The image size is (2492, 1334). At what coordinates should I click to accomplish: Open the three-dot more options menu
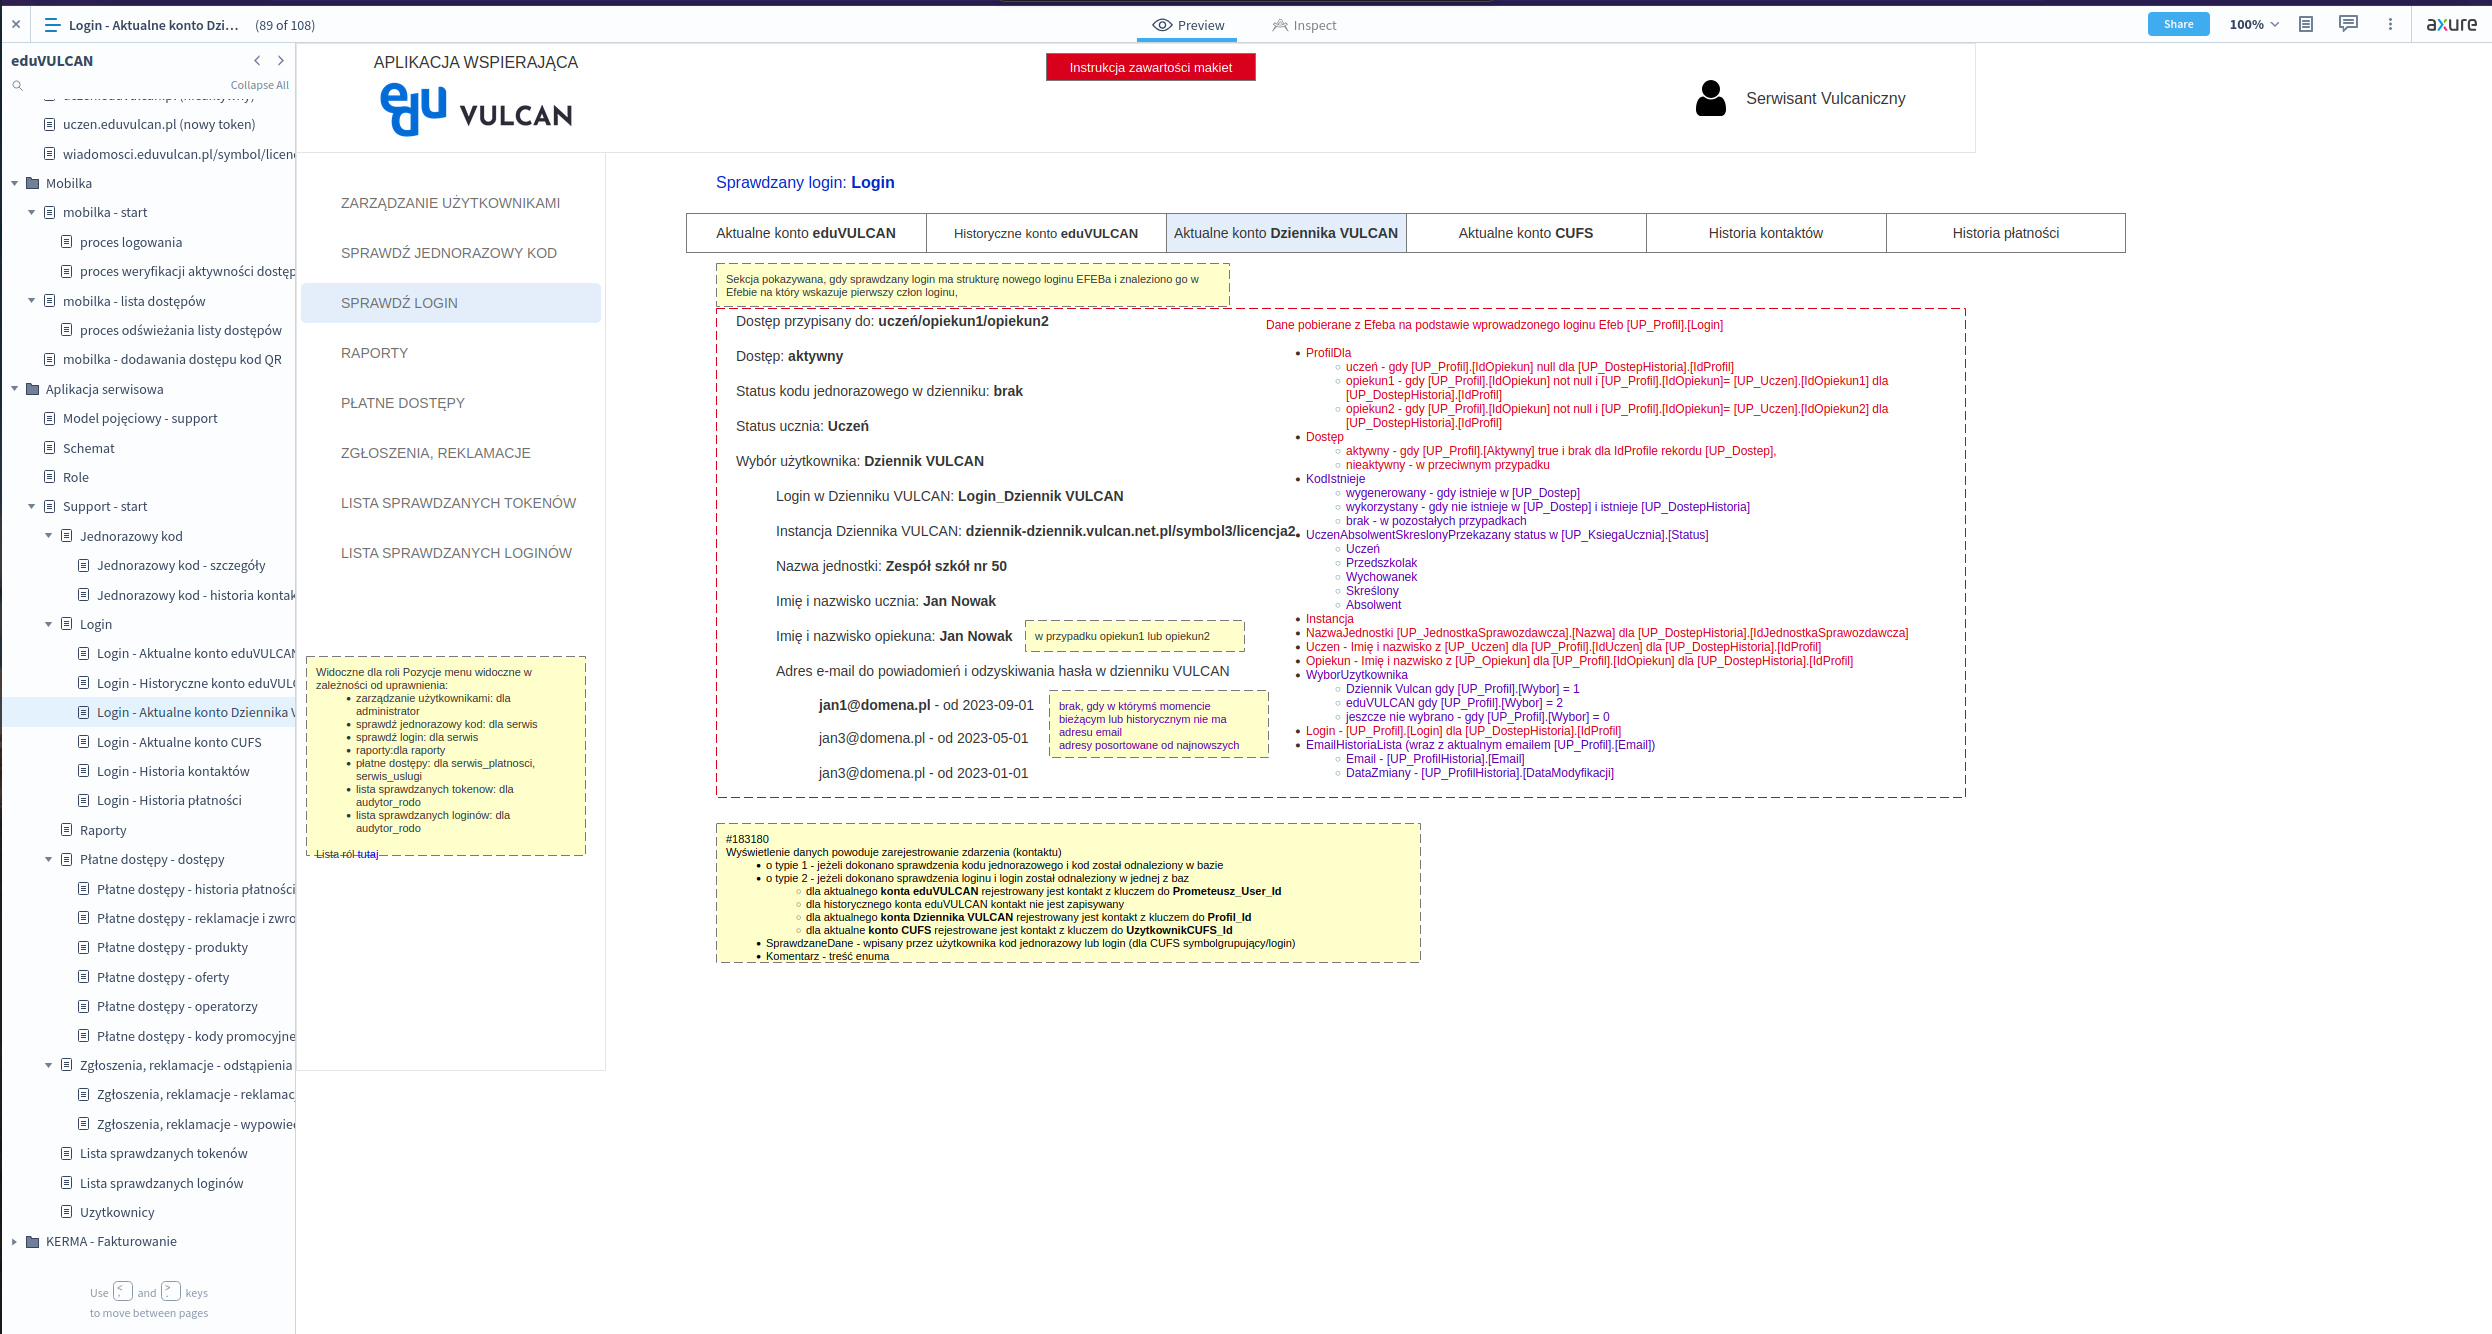pos(2390,25)
